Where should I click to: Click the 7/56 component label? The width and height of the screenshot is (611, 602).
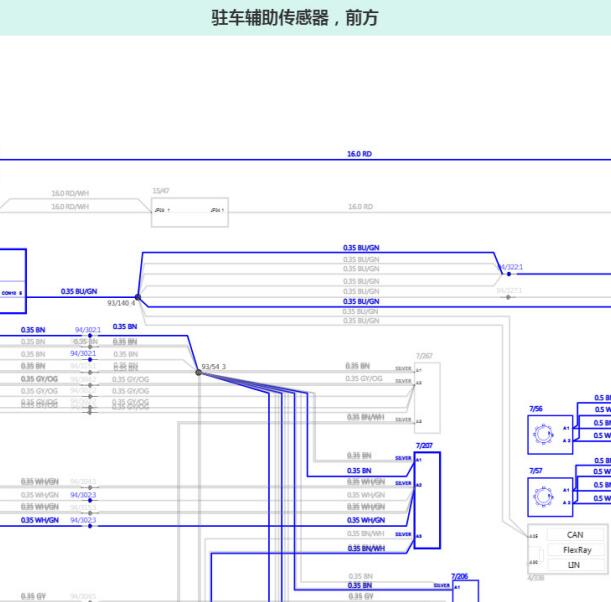[535, 409]
